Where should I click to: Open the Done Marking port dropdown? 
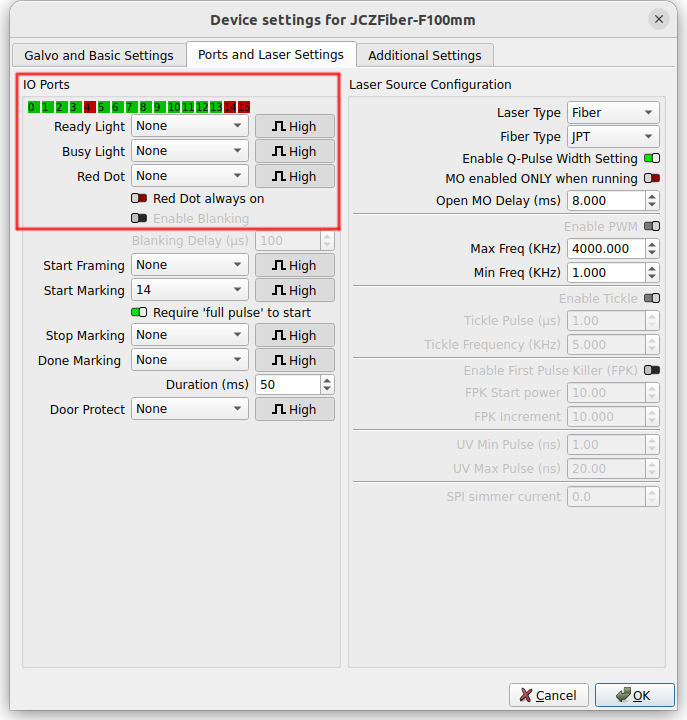tap(190, 360)
